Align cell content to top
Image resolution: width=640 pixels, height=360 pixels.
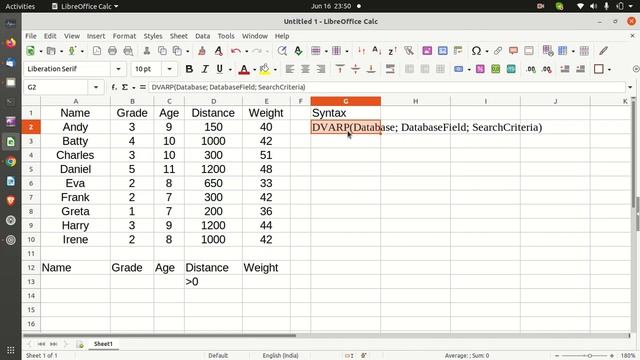coord(340,69)
